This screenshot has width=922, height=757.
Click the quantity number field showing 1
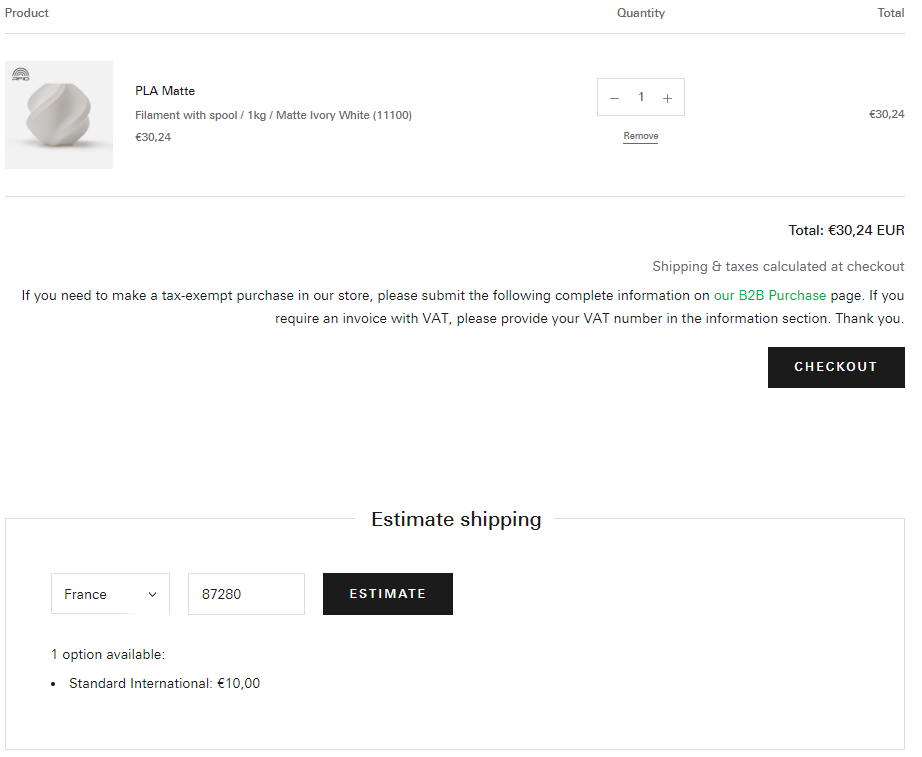(641, 97)
